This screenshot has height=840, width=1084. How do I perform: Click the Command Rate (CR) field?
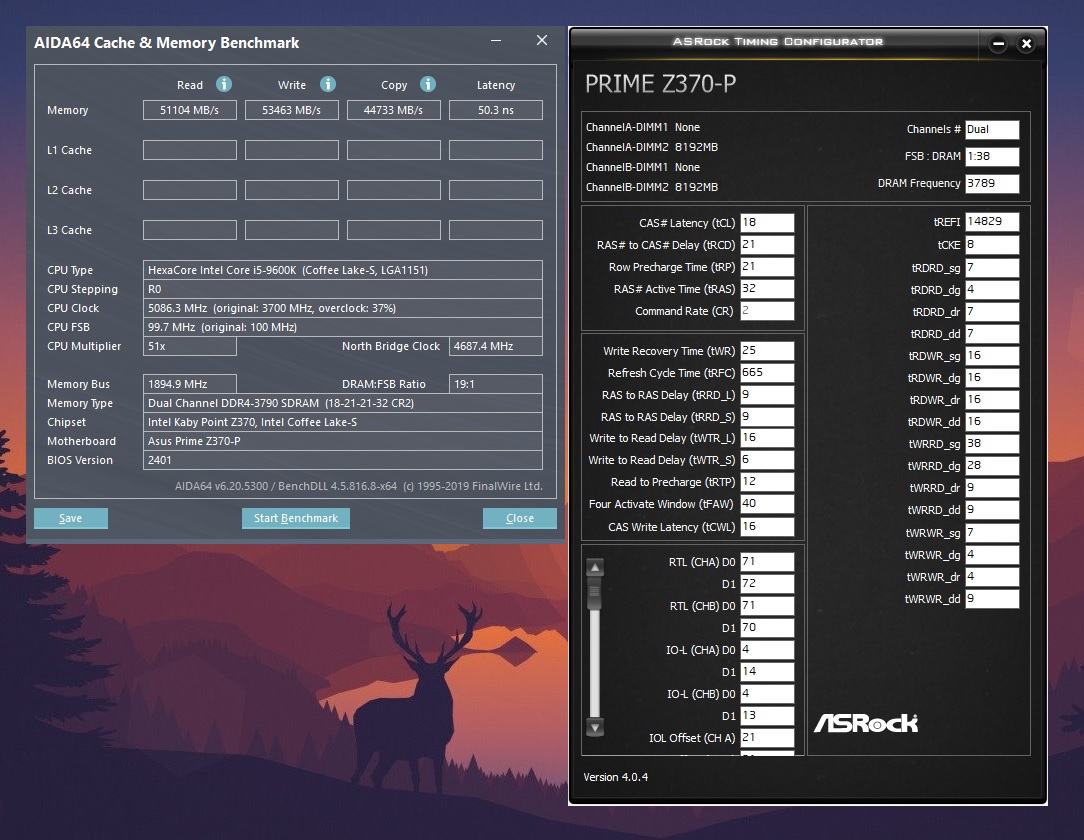click(767, 311)
